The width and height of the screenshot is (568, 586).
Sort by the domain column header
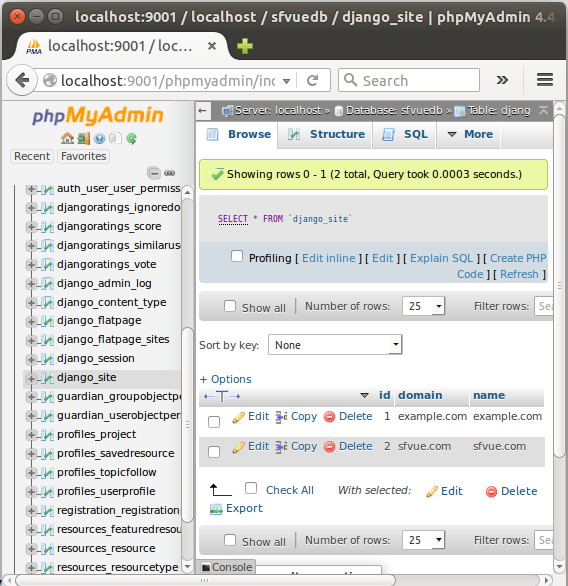click(420, 395)
